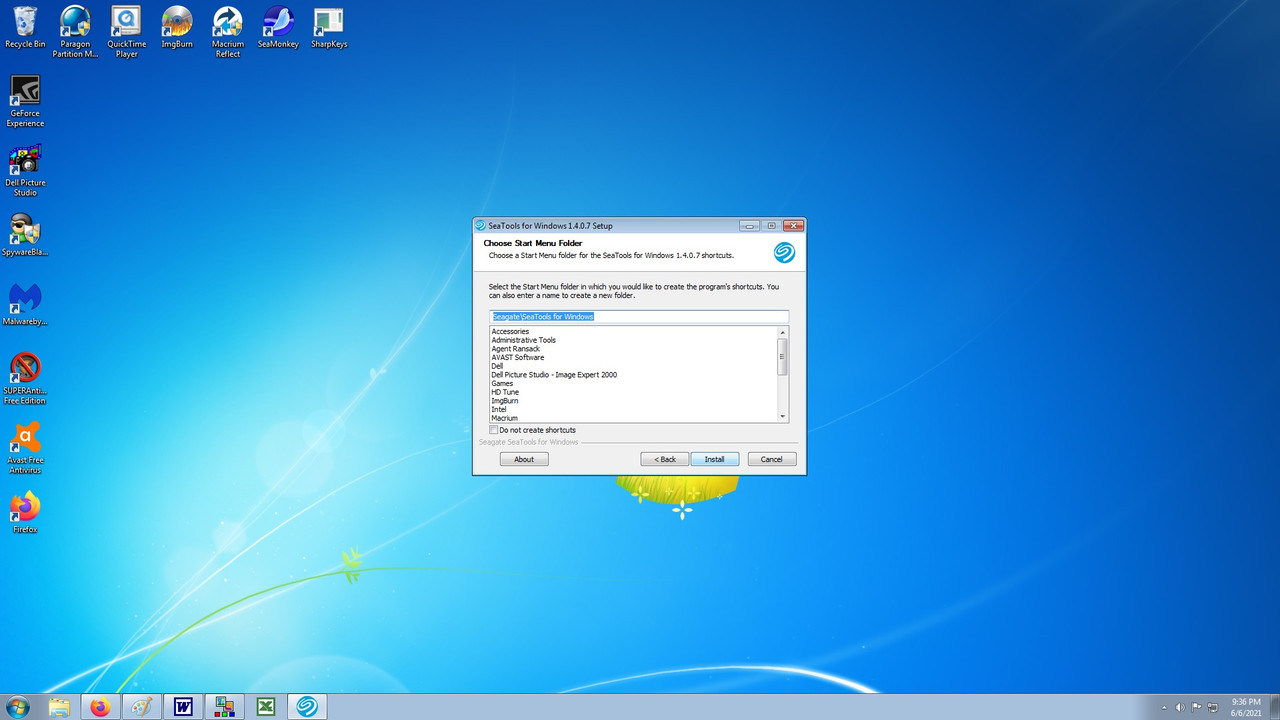This screenshot has height=720, width=1280.
Task: Open Microsoft Excel from the taskbar
Action: point(266,707)
